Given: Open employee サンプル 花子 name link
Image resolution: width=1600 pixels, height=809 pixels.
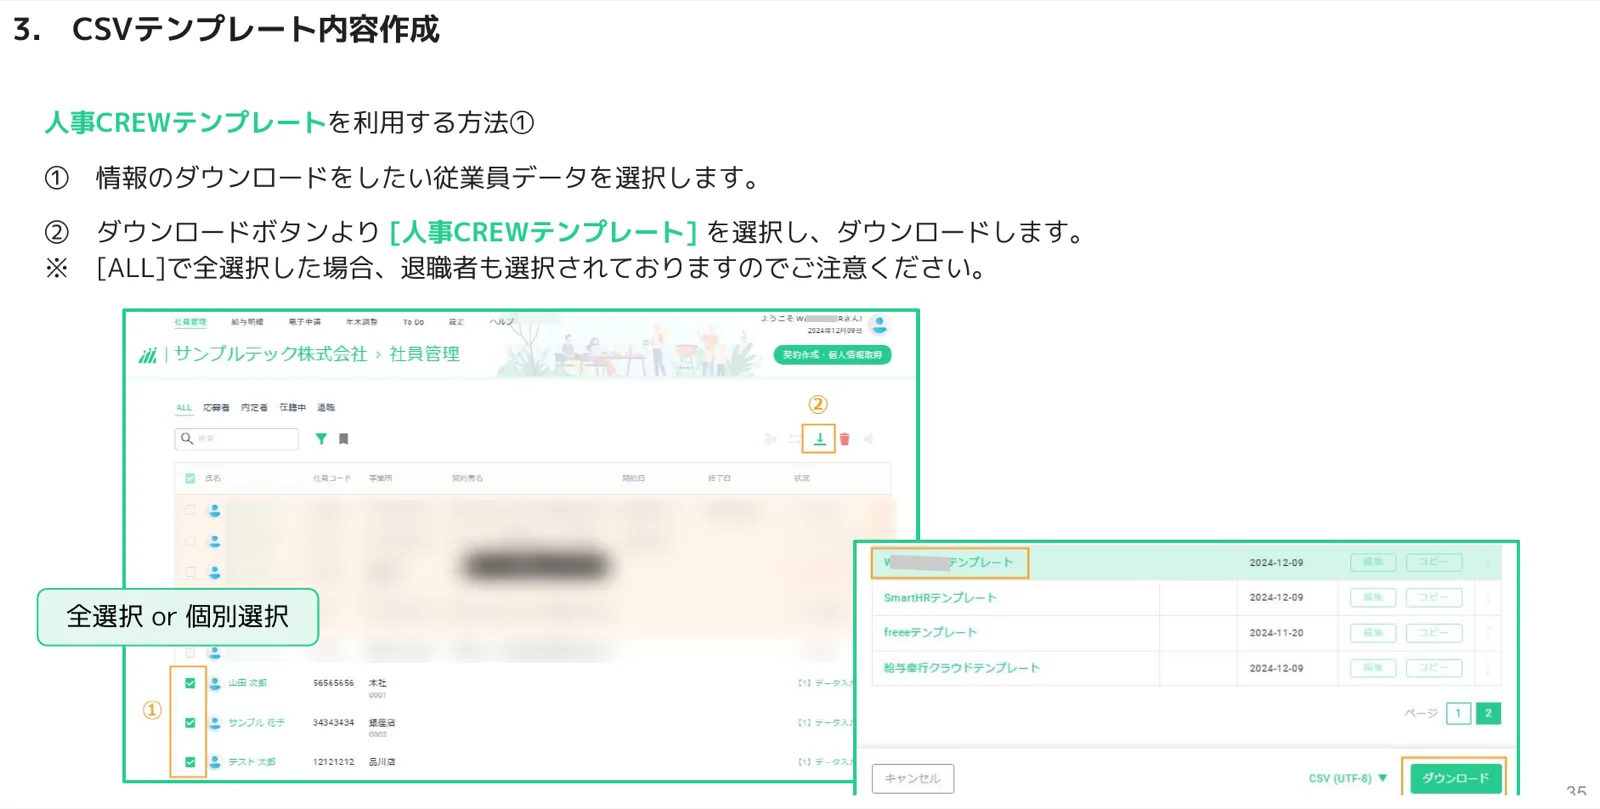Looking at the screenshot, I should (256, 722).
